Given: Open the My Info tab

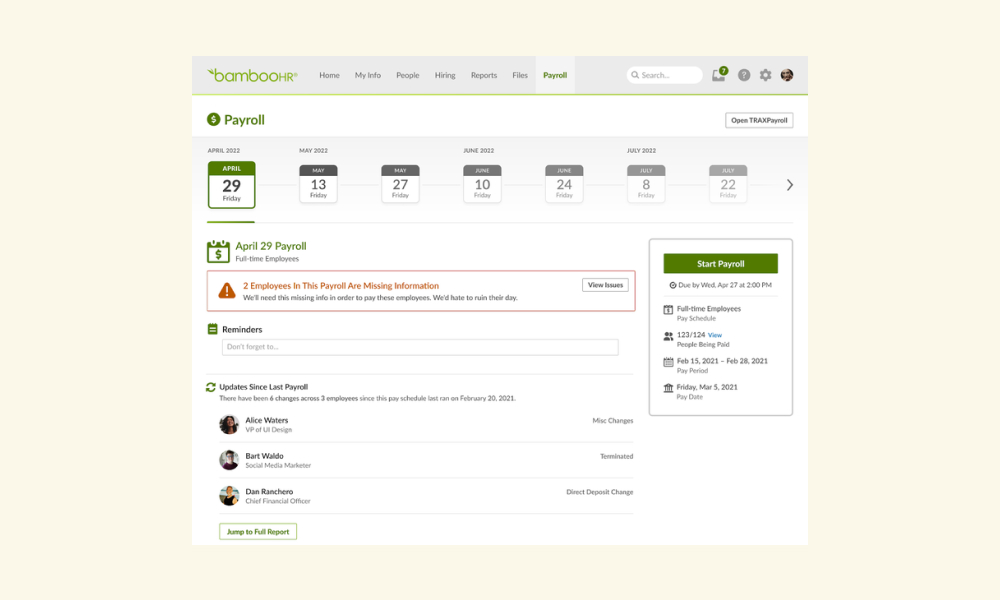Looking at the screenshot, I should (367, 75).
